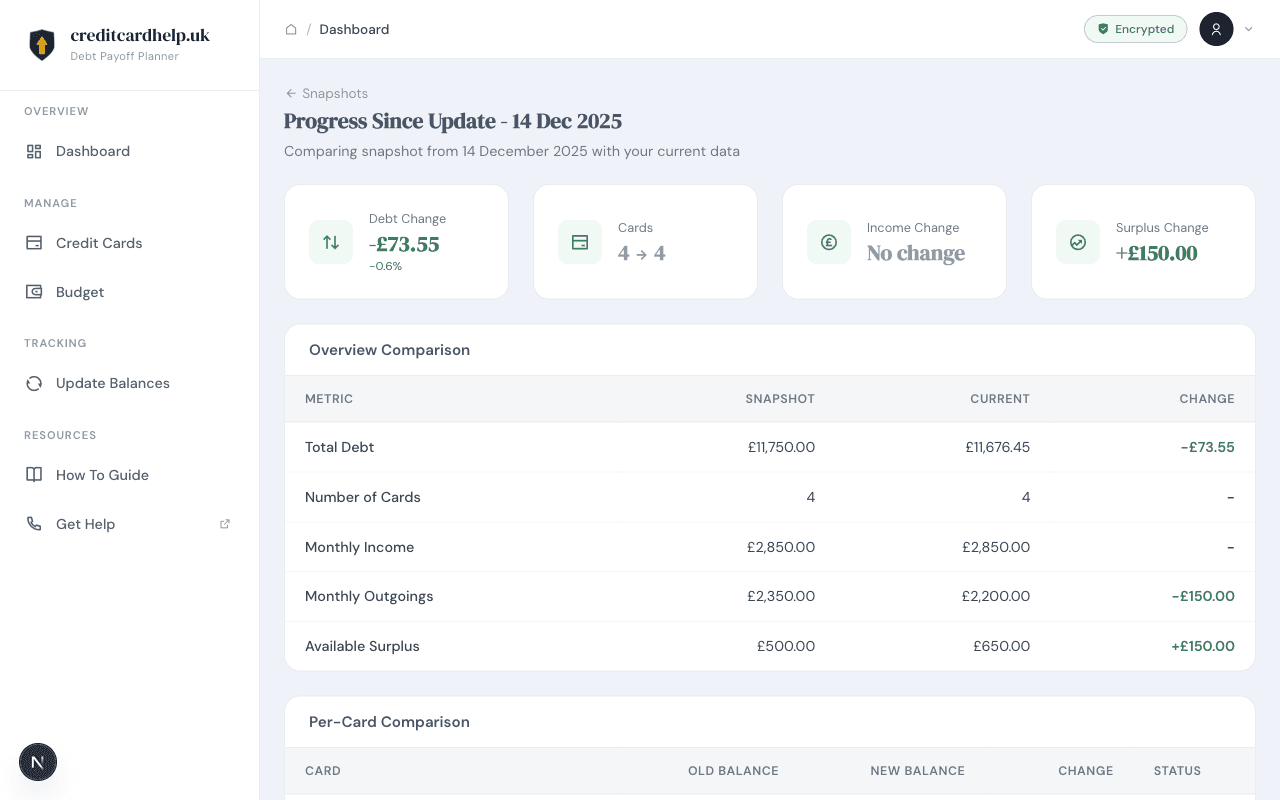Click the Cards summary card icon

tap(580, 242)
